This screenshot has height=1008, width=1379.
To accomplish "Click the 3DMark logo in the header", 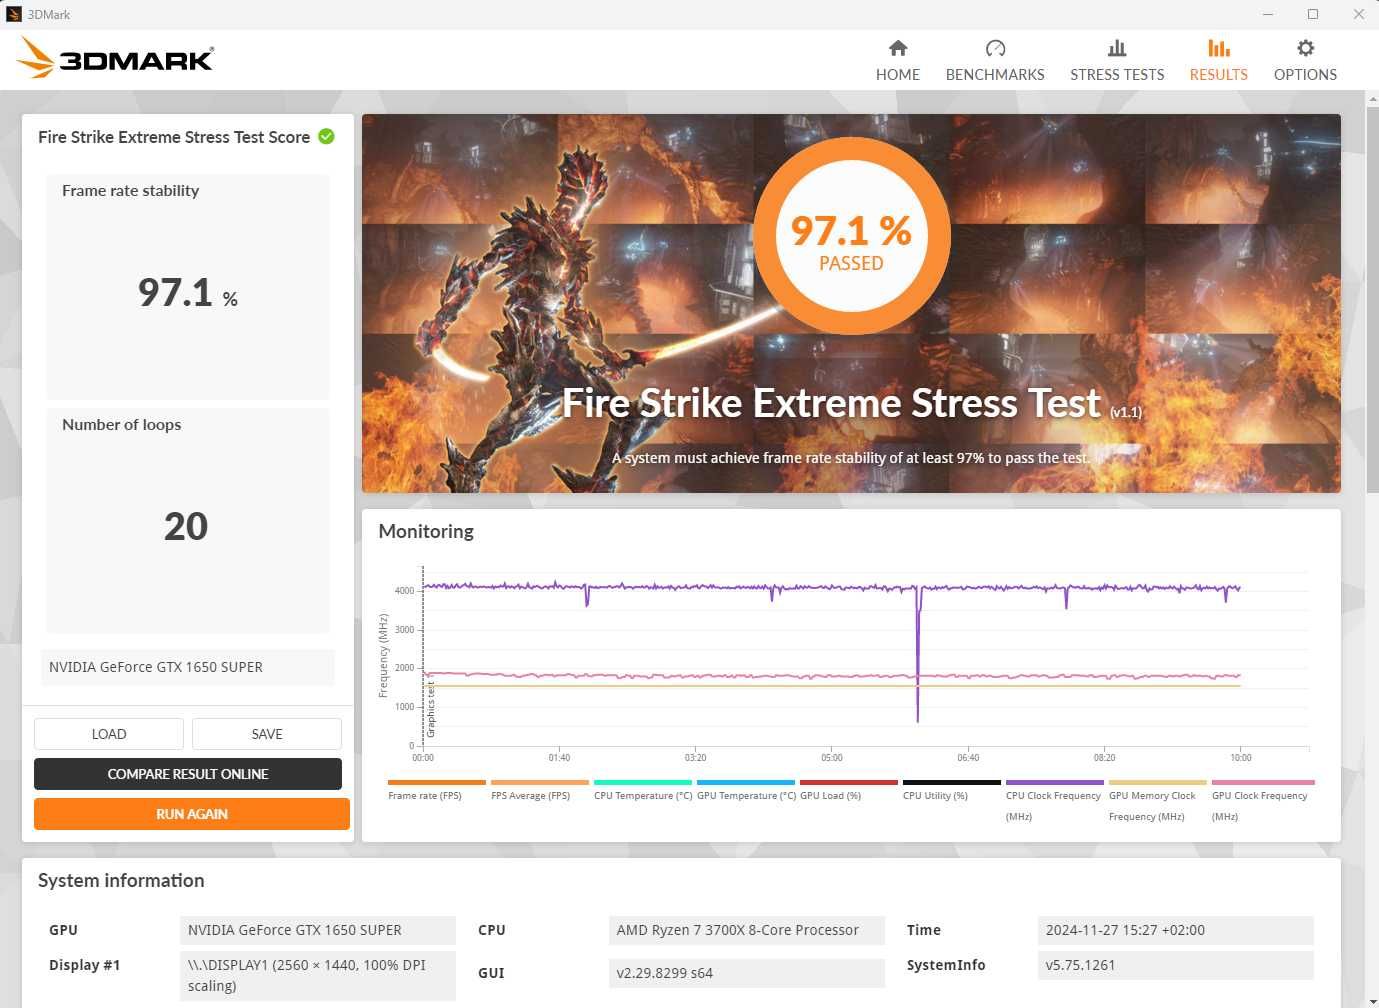I will [x=115, y=58].
